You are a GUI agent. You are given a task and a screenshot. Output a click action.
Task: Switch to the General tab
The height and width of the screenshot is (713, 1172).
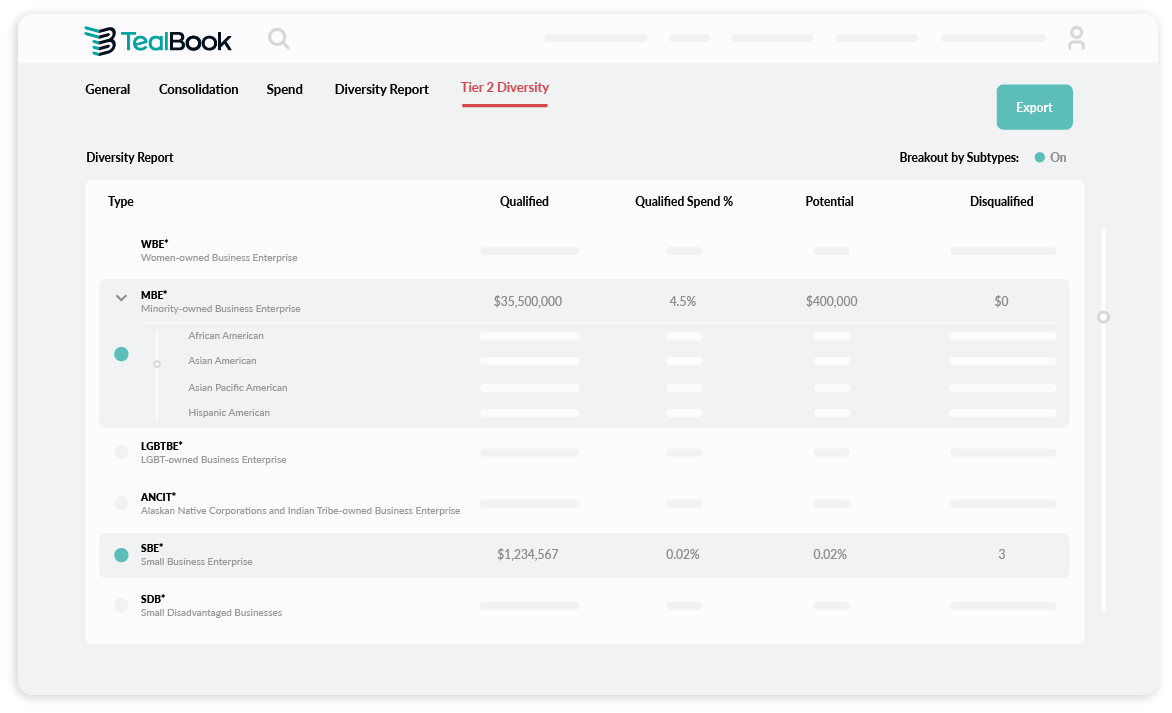click(107, 89)
